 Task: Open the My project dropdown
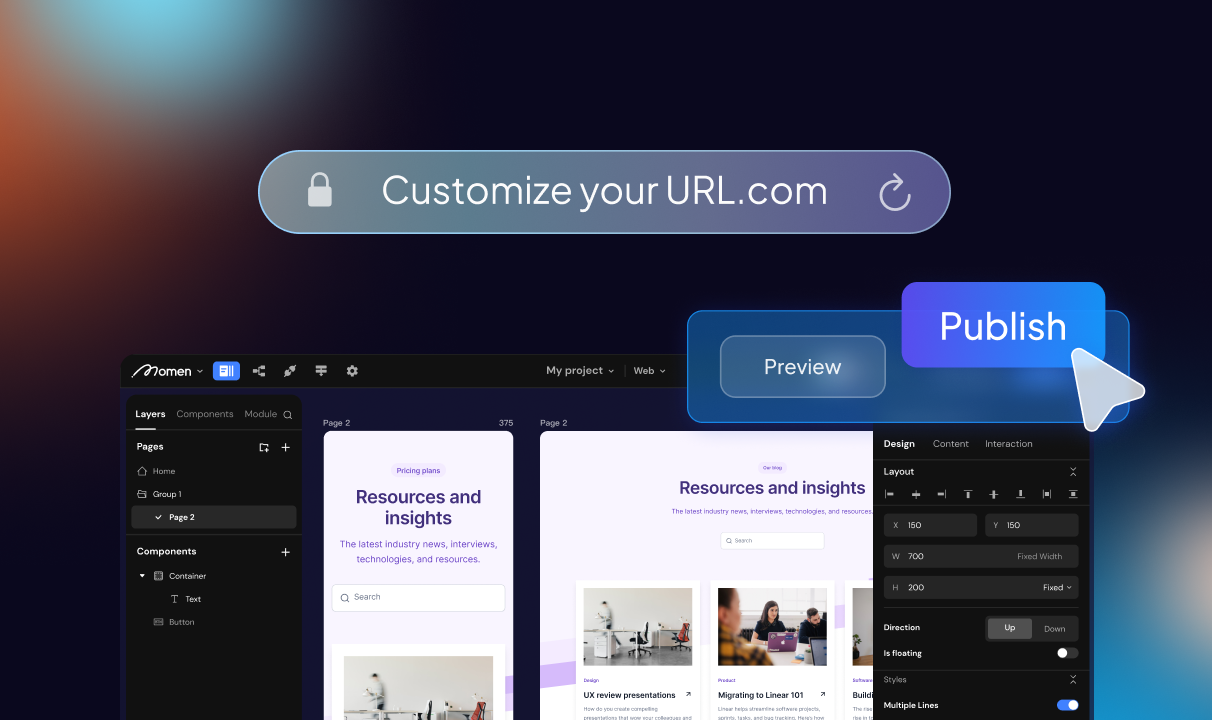coord(580,371)
